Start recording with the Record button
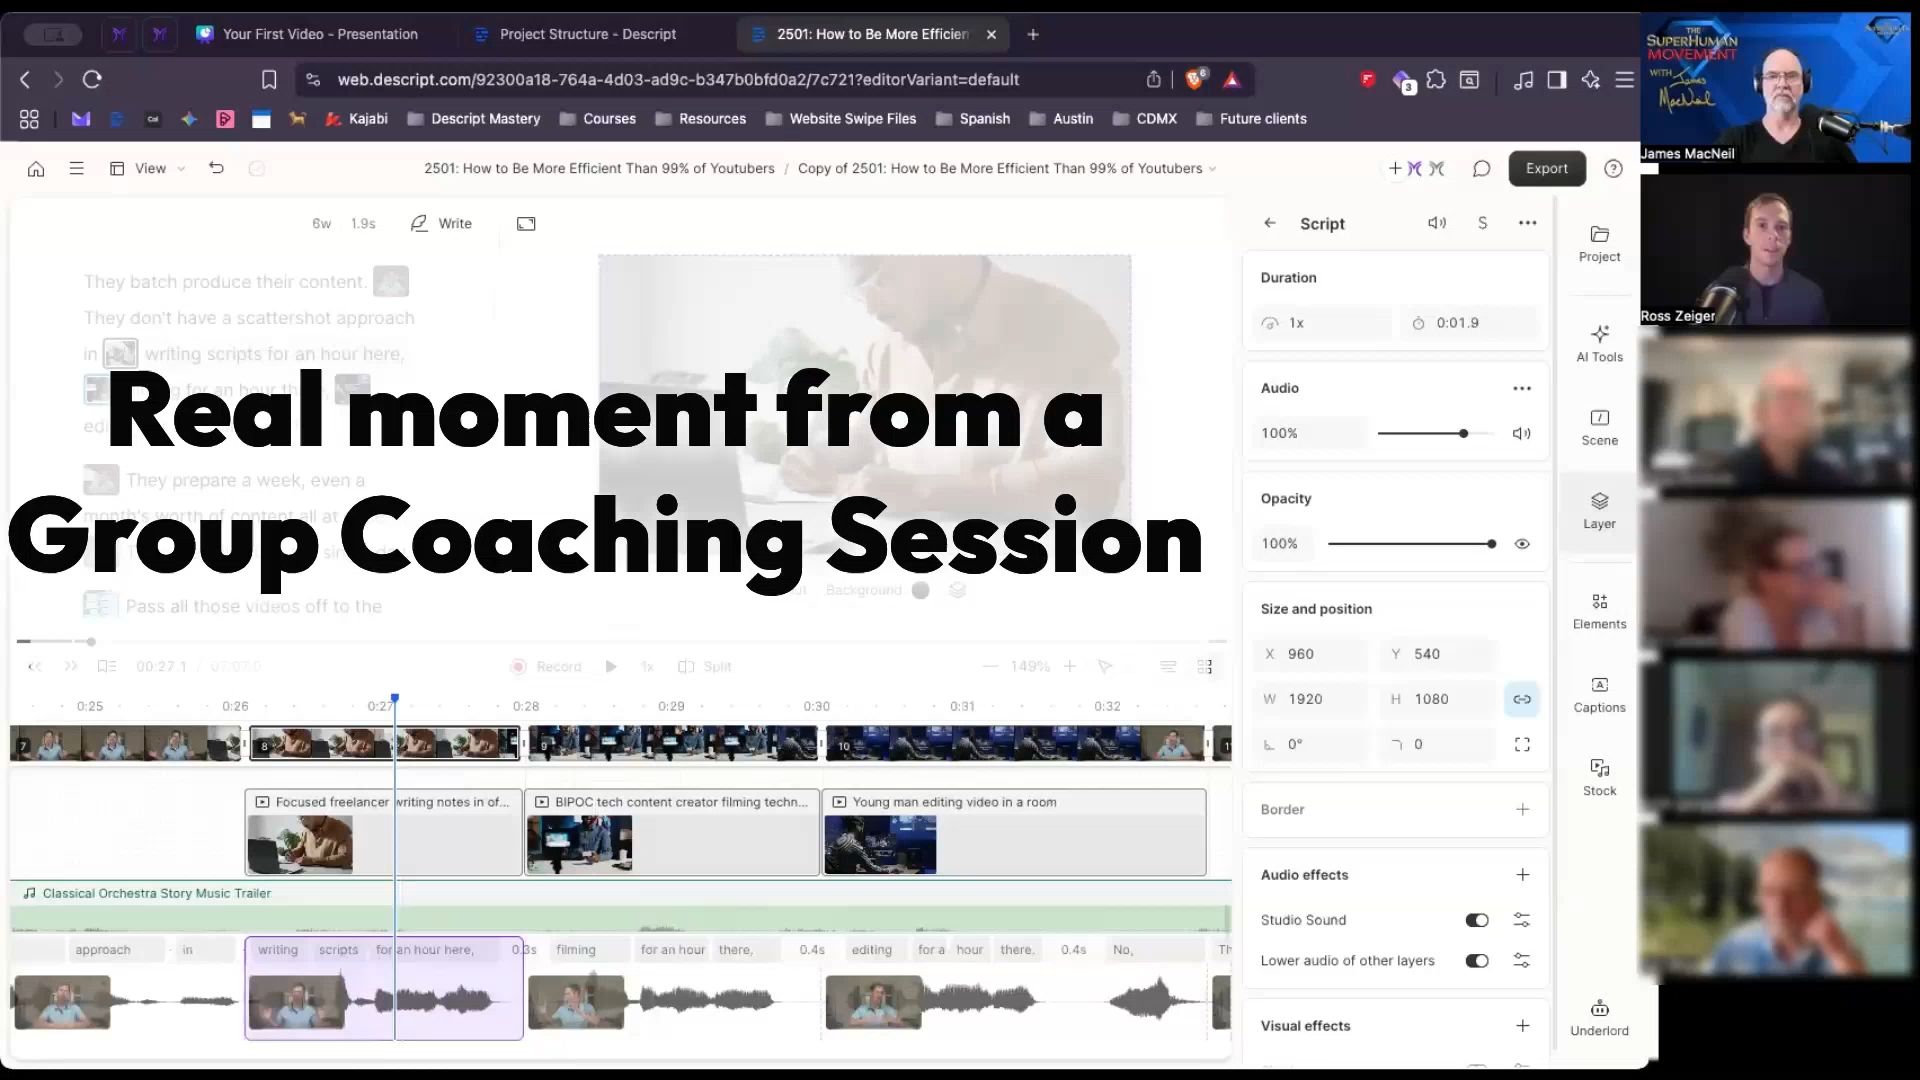The width and height of the screenshot is (1920, 1080). click(x=546, y=667)
